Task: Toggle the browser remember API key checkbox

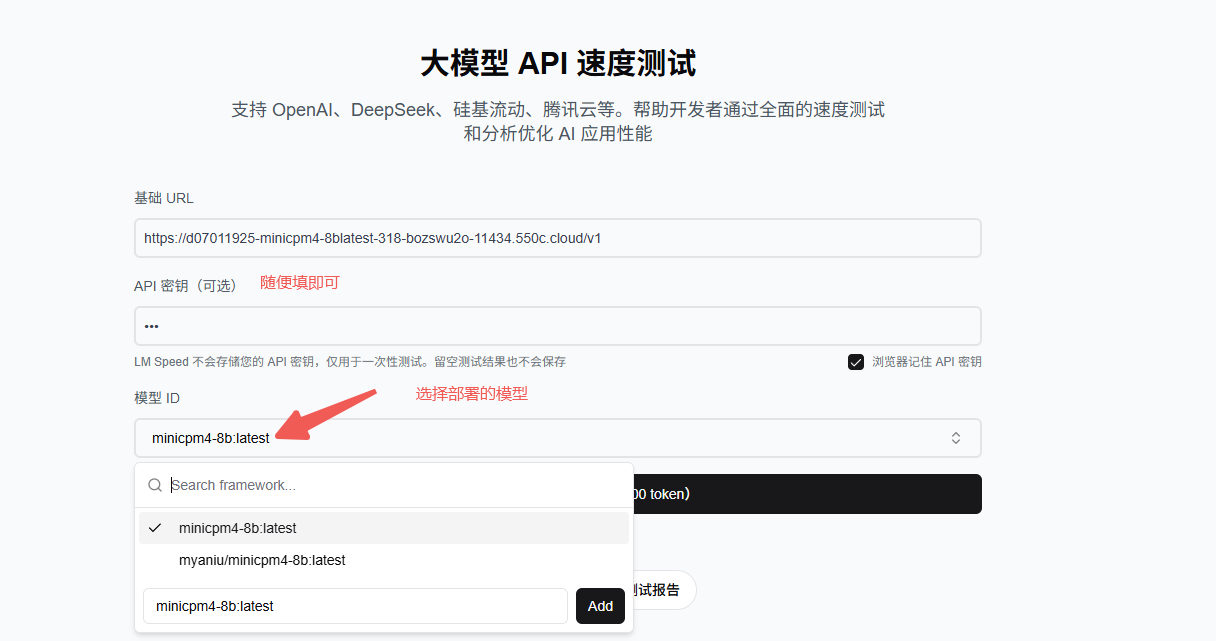Action: pyautogui.click(x=856, y=362)
